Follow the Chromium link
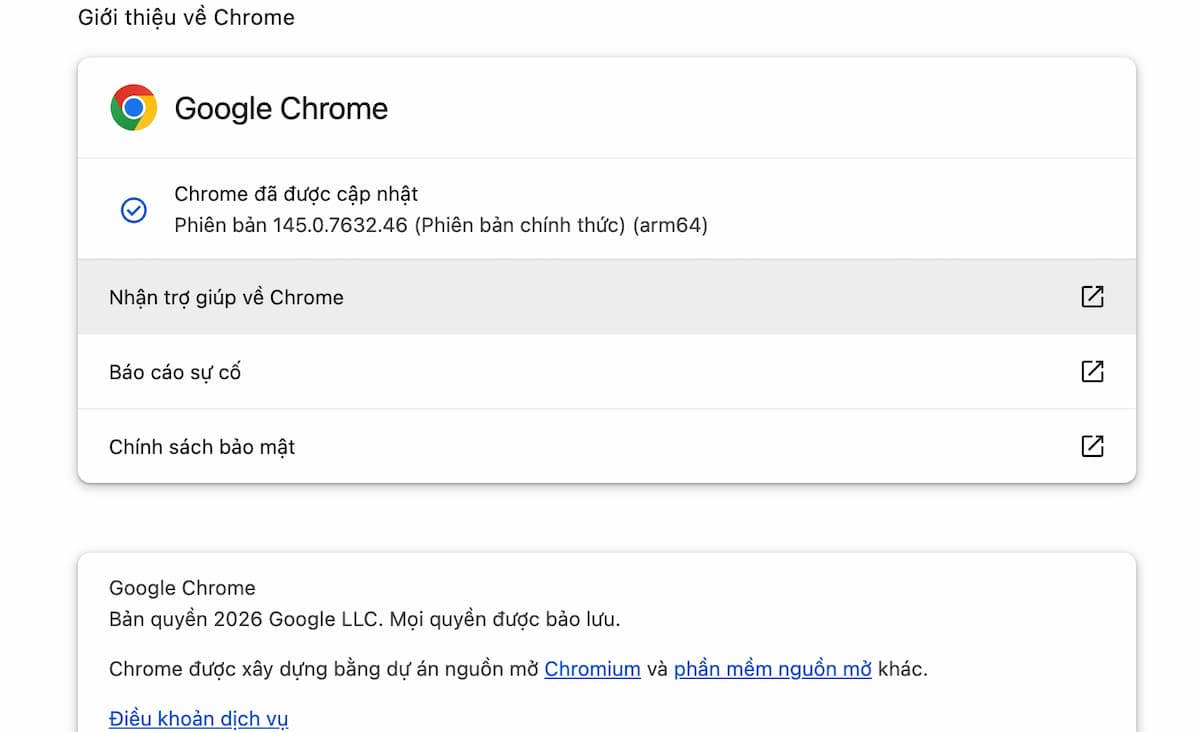This screenshot has width=1200, height=732. coord(592,669)
